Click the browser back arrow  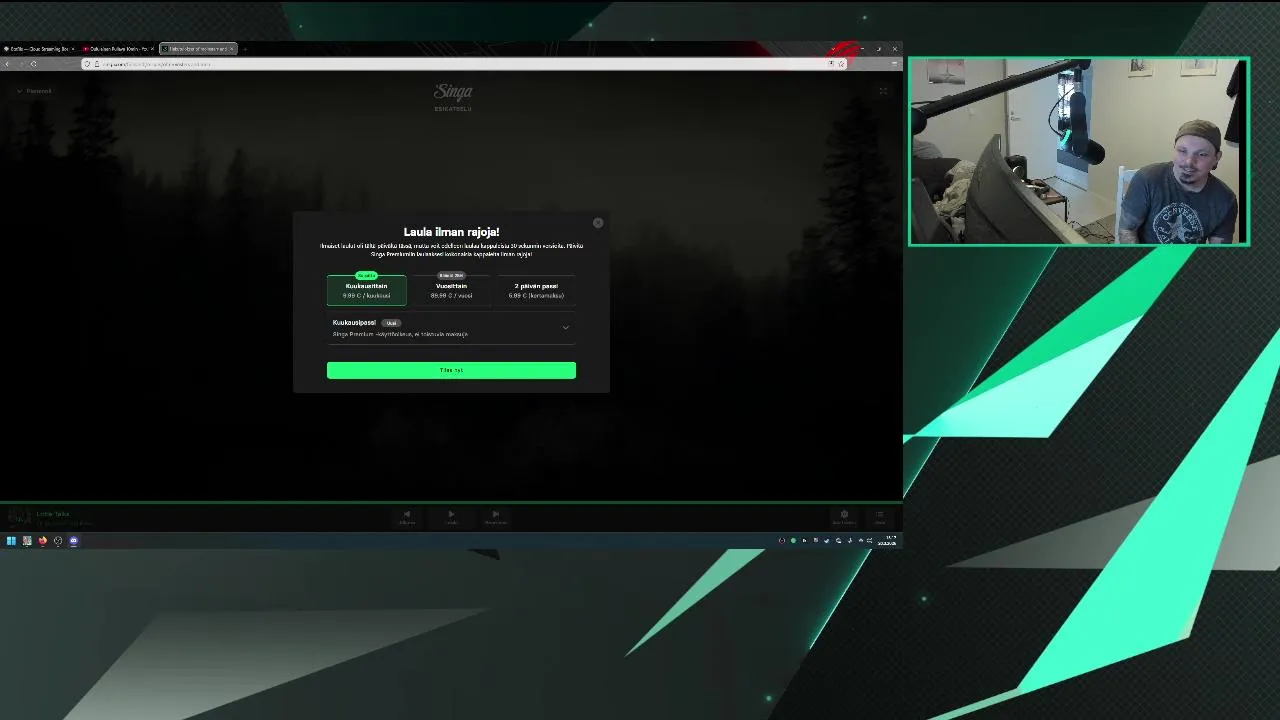[x=7, y=64]
